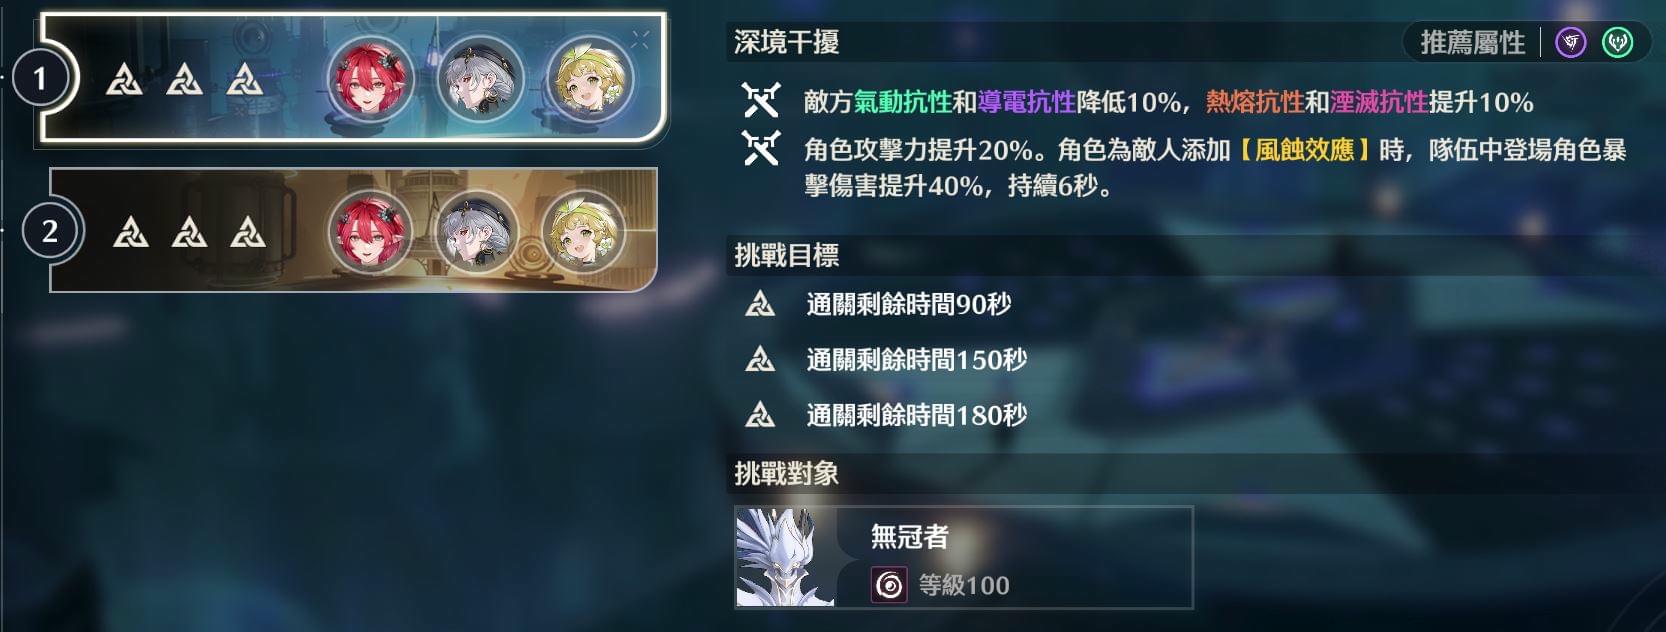This screenshot has width=1666, height=632.
Task: Click gray-haired character portrait in team 1
Action: tap(481, 78)
